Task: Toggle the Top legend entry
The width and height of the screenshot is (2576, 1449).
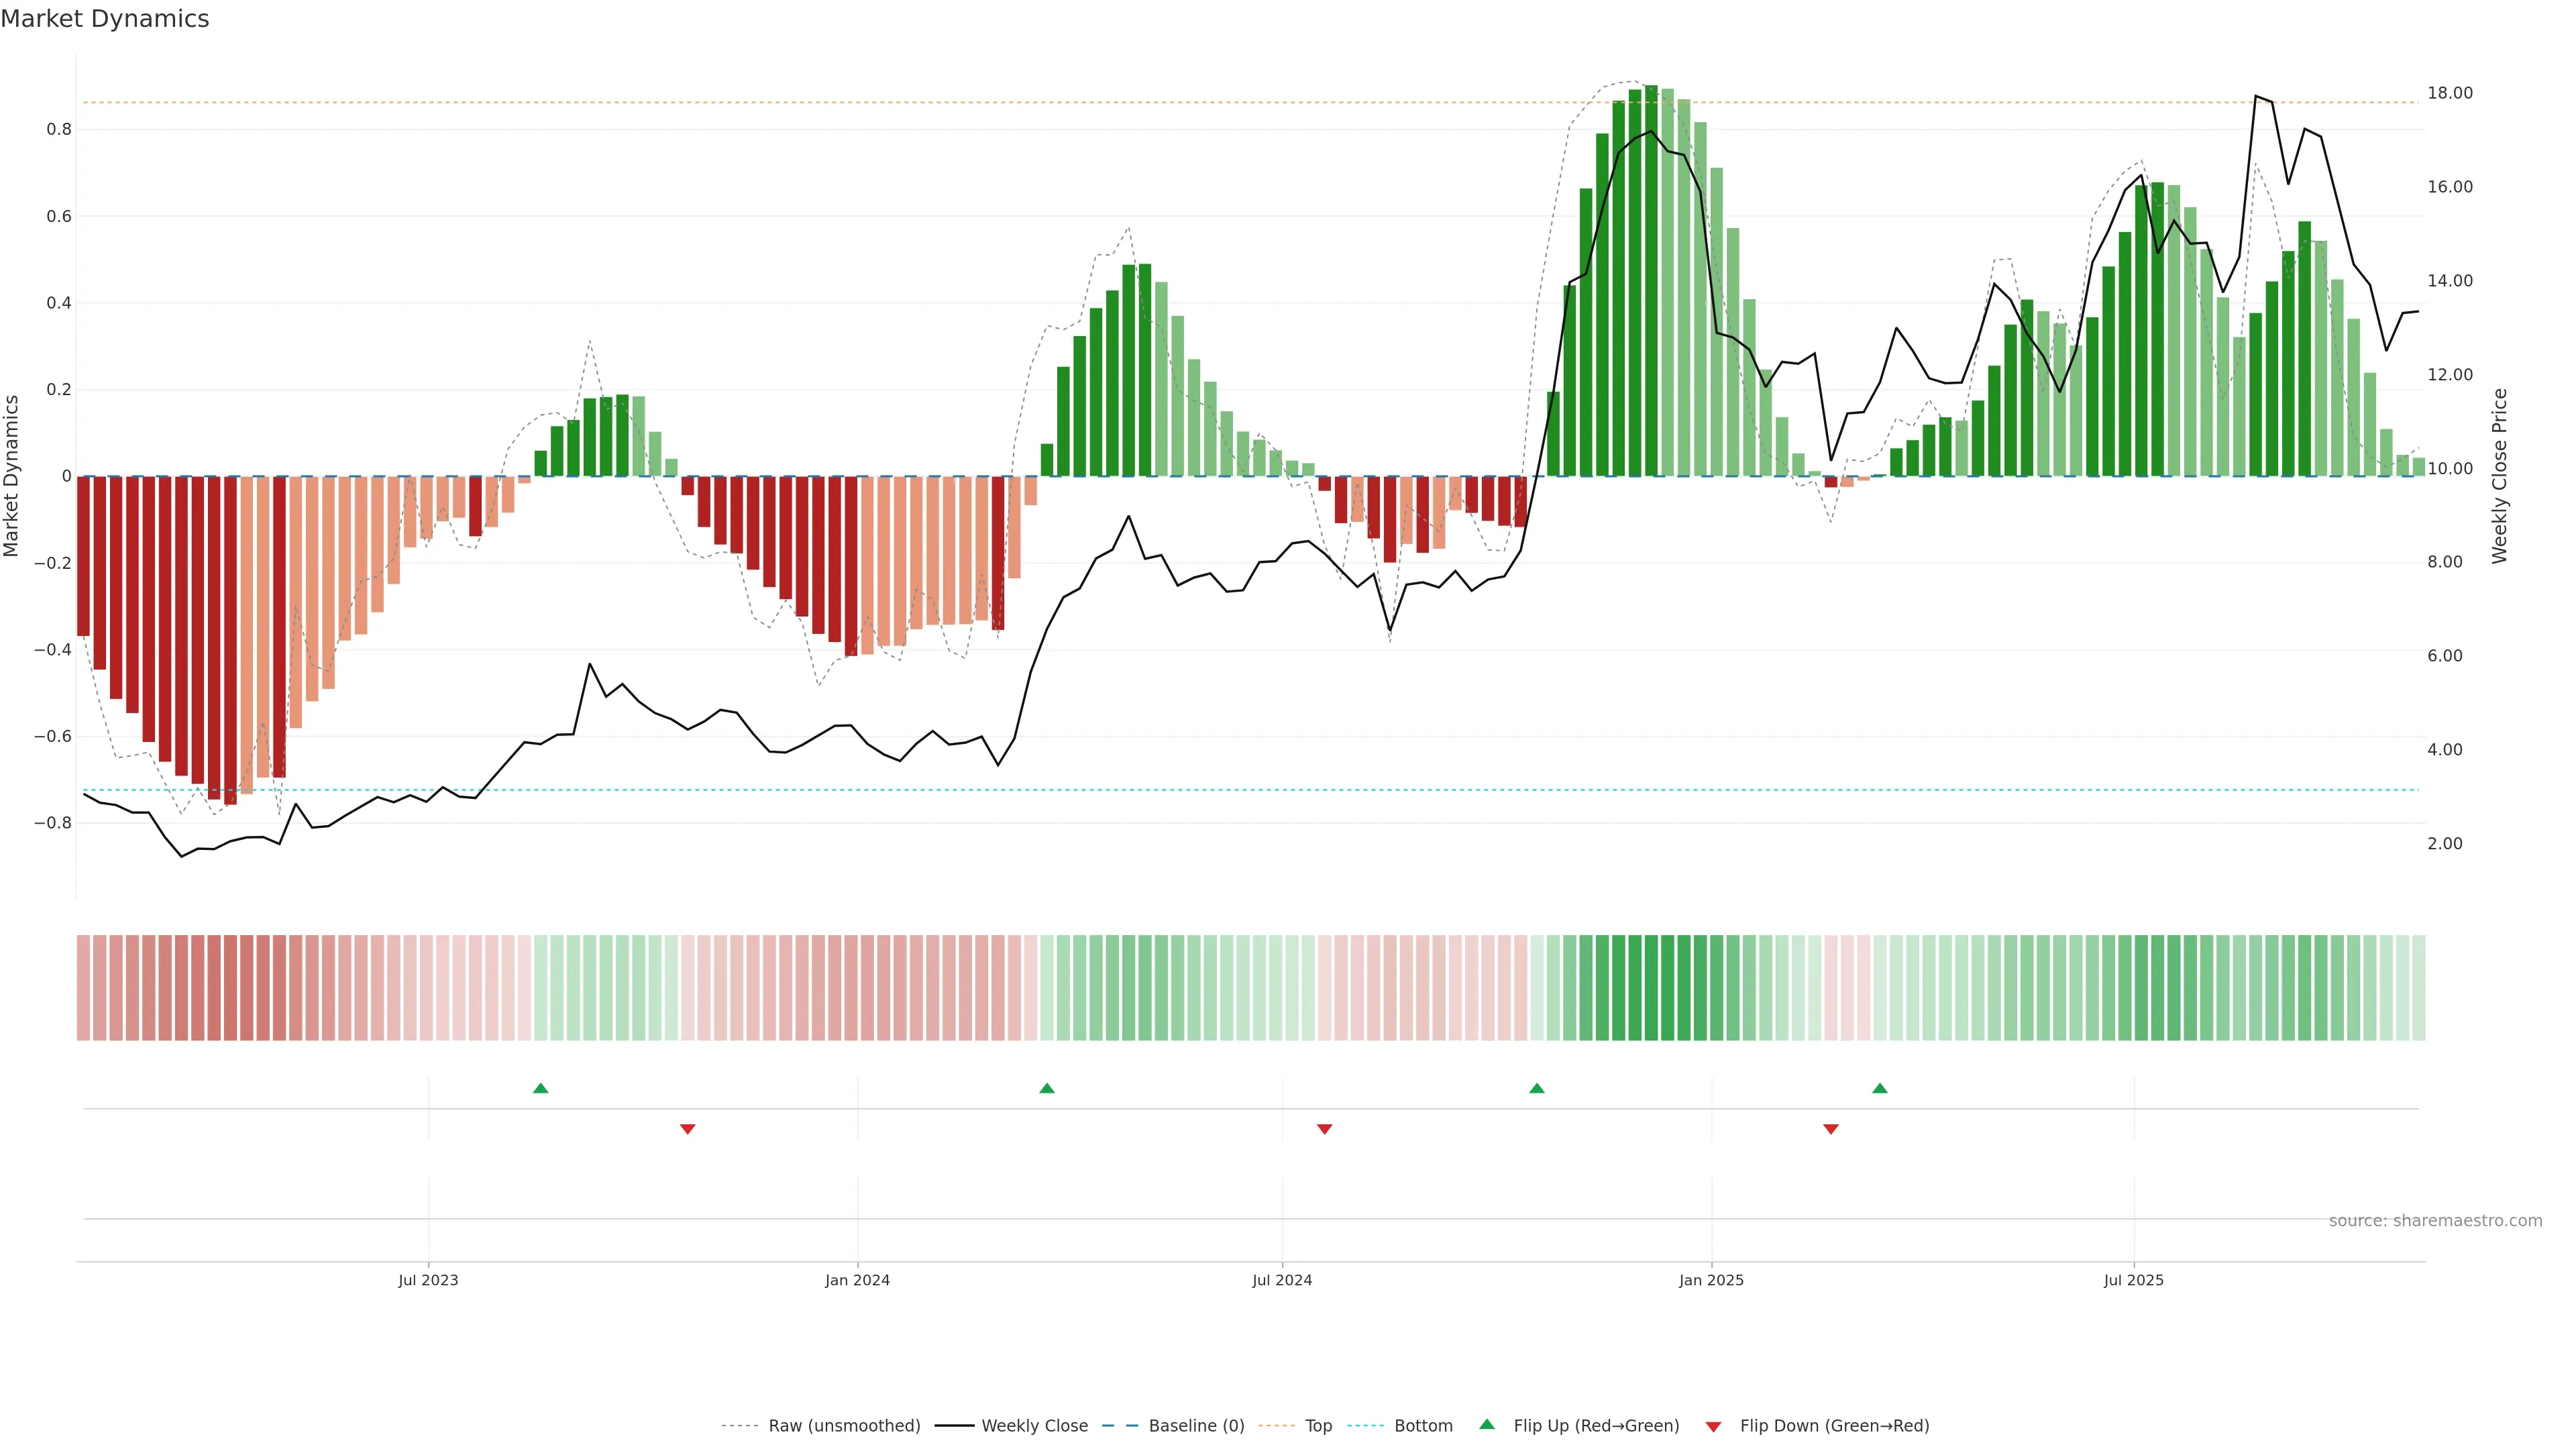Action: click(x=1318, y=1426)
